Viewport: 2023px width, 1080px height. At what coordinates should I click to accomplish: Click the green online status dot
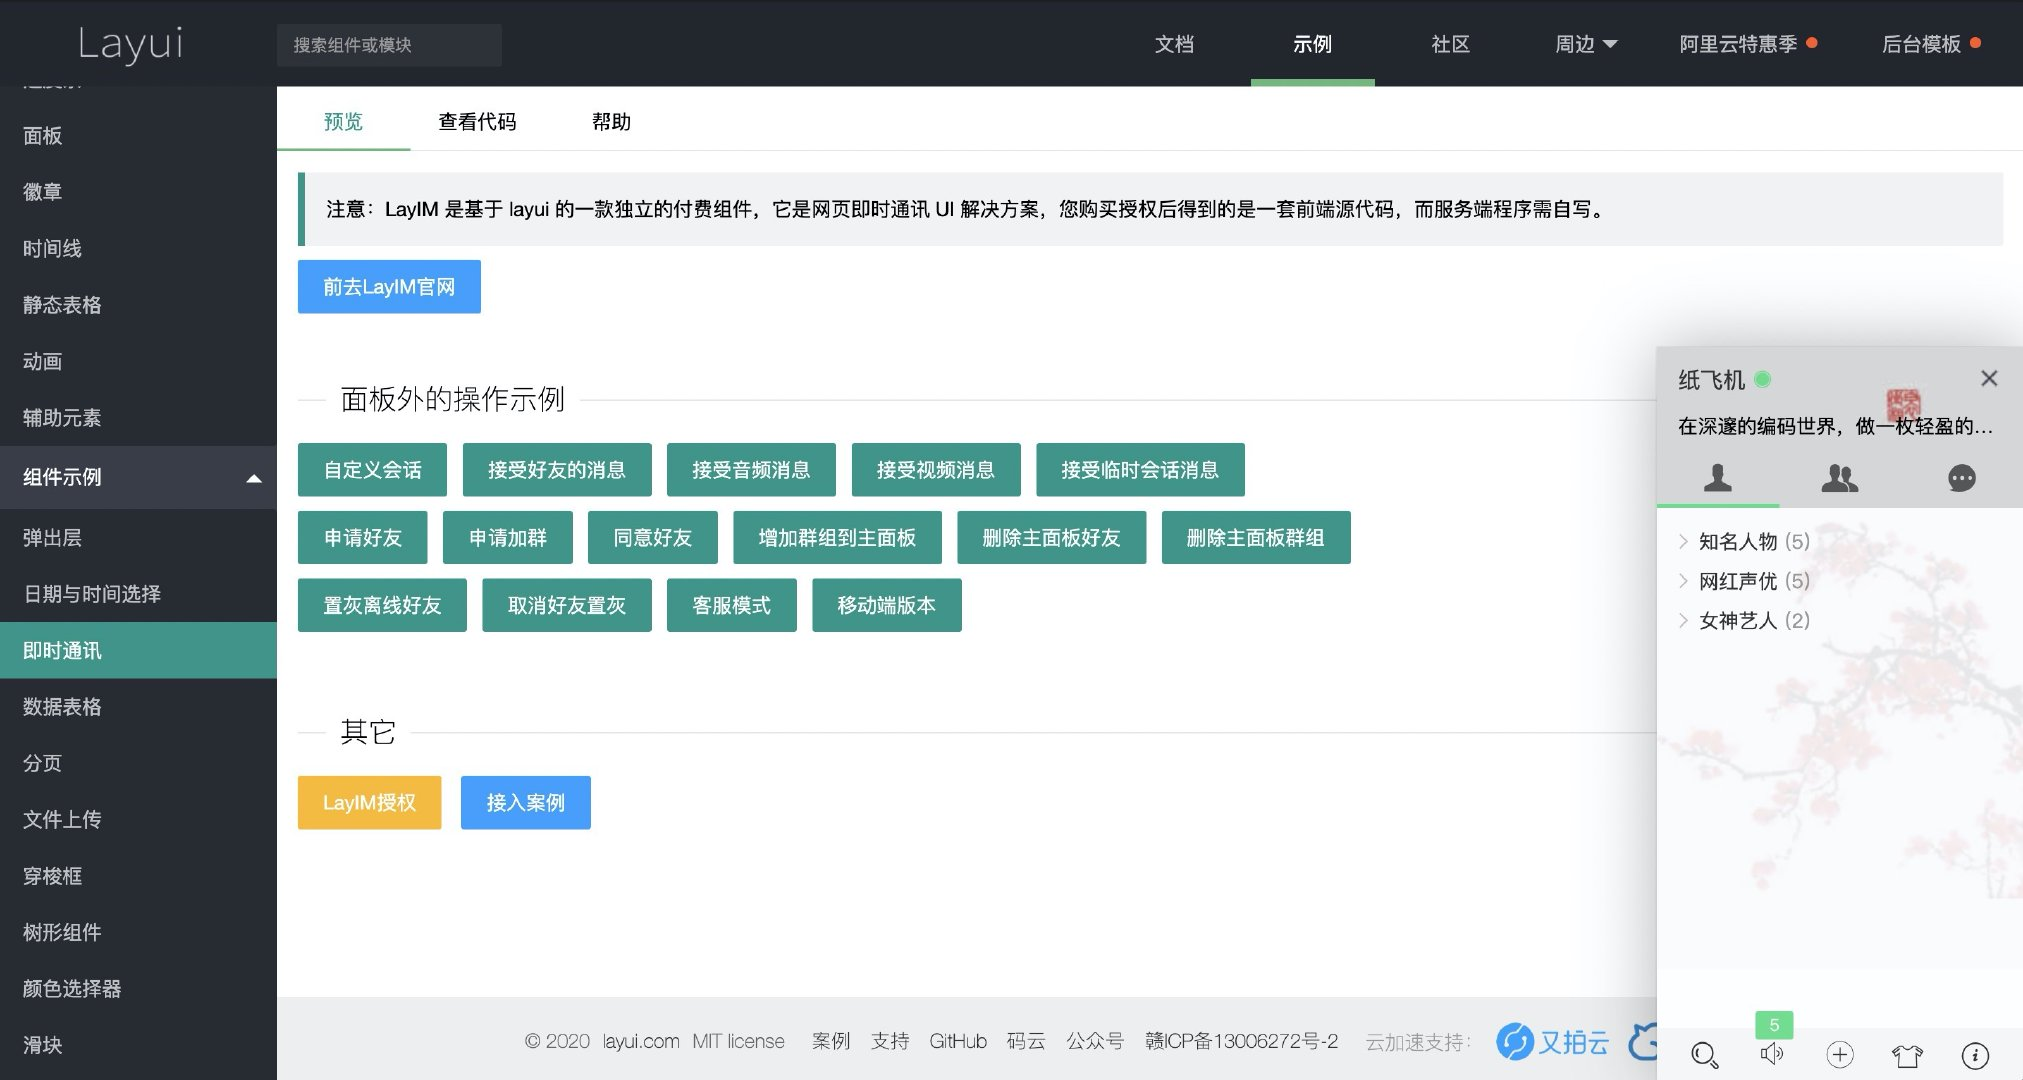[x=1763, y=379]
